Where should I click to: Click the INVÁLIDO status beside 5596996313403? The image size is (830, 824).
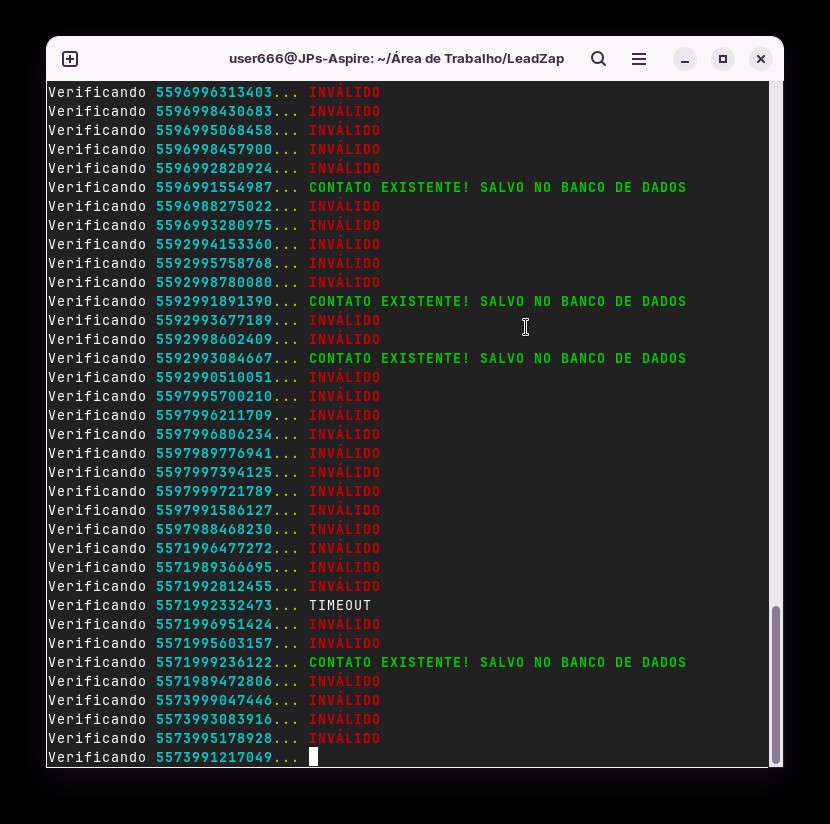(344, 93)
